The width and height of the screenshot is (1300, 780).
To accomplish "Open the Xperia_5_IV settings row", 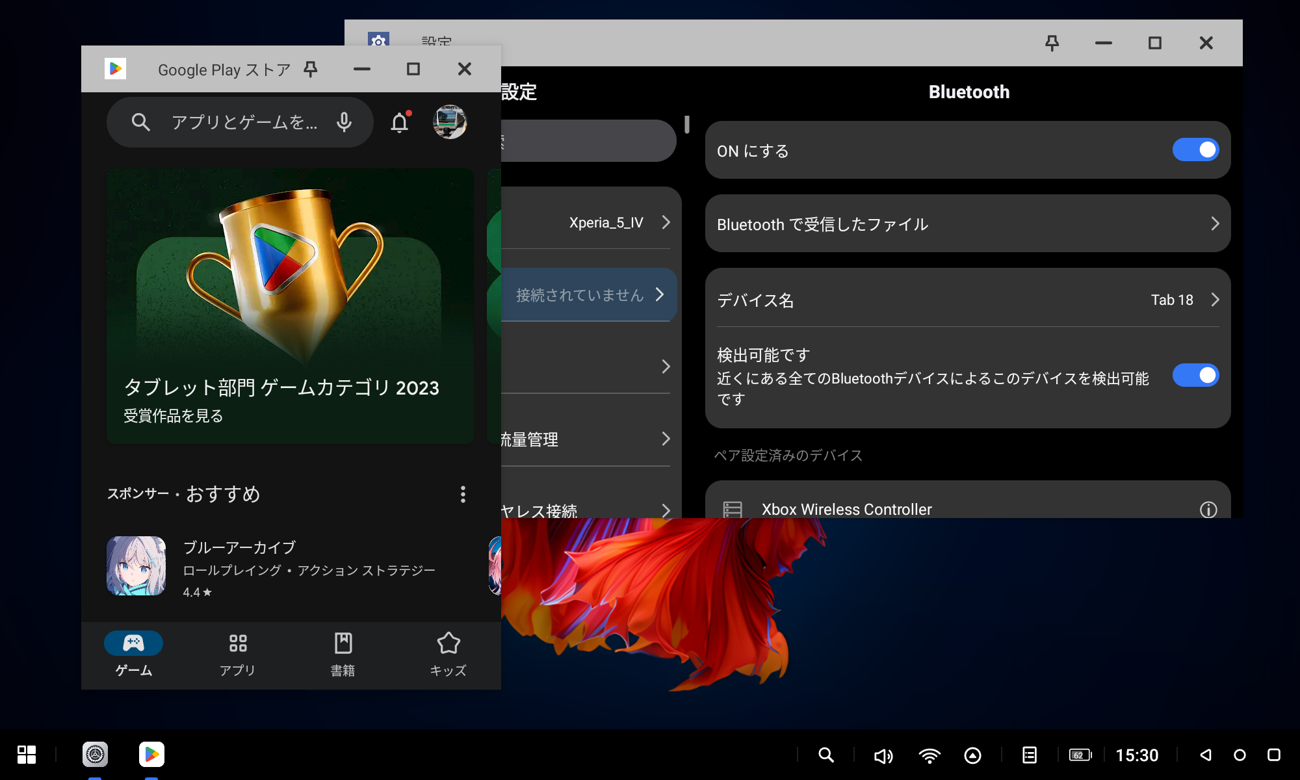I will [590, 222].
